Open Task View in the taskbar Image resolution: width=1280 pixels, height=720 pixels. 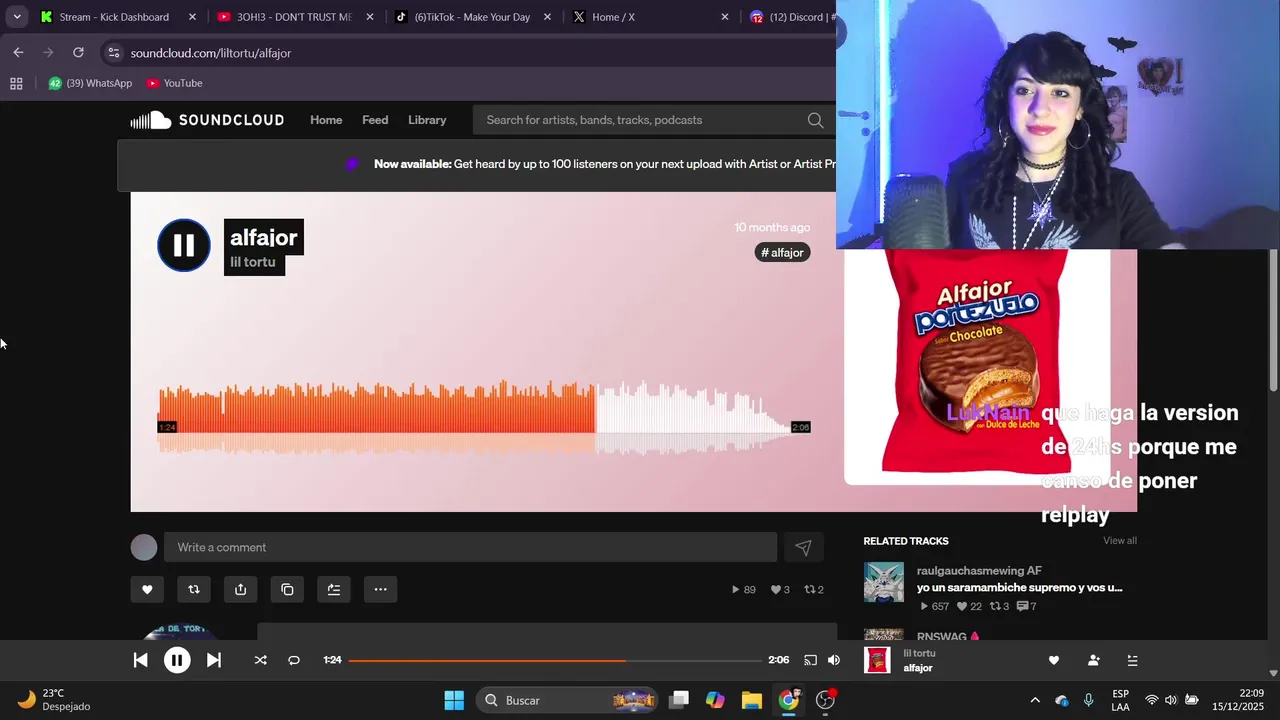[x=679, y=700]
